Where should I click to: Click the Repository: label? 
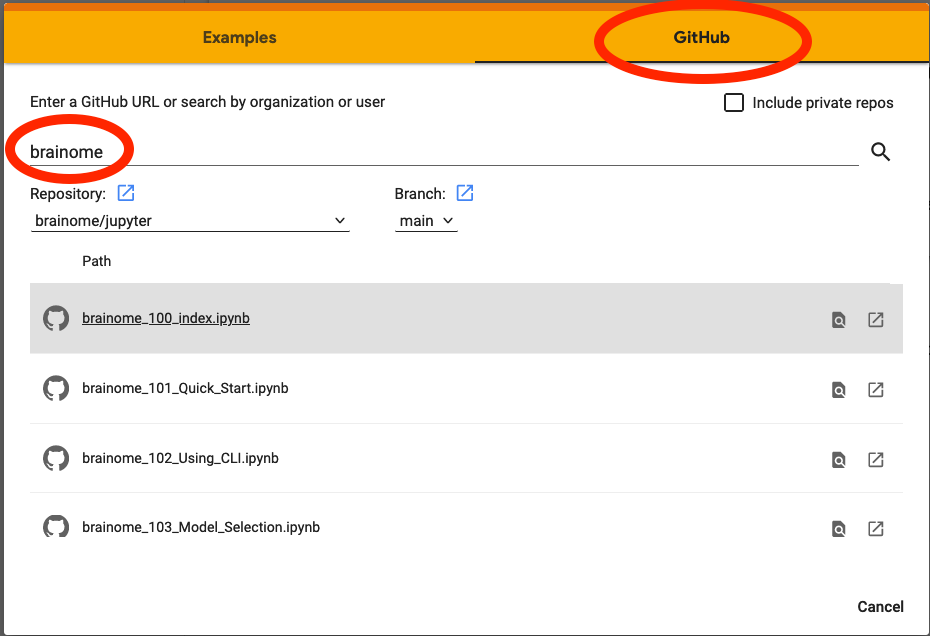pyautogui.click(x=68, y=194)
